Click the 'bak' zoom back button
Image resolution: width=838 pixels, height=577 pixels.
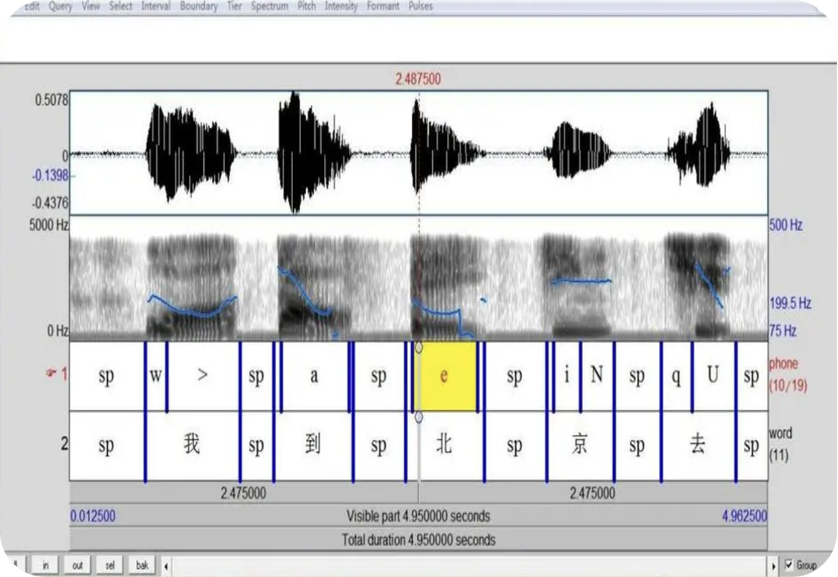coord(142,565)
